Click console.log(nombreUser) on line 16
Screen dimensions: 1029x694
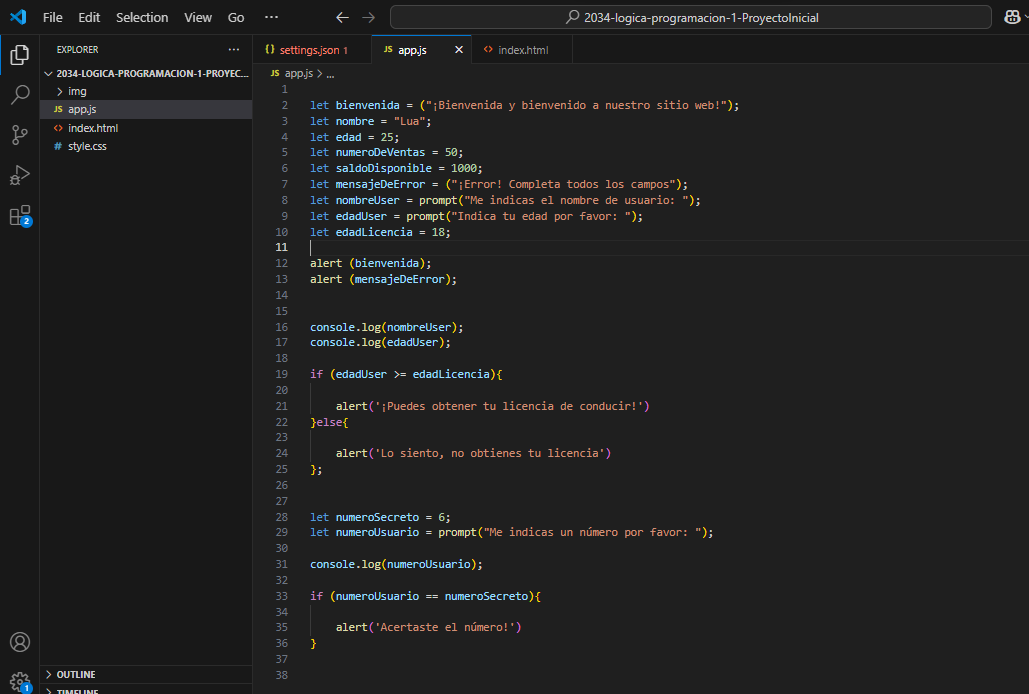click(387, 327)
